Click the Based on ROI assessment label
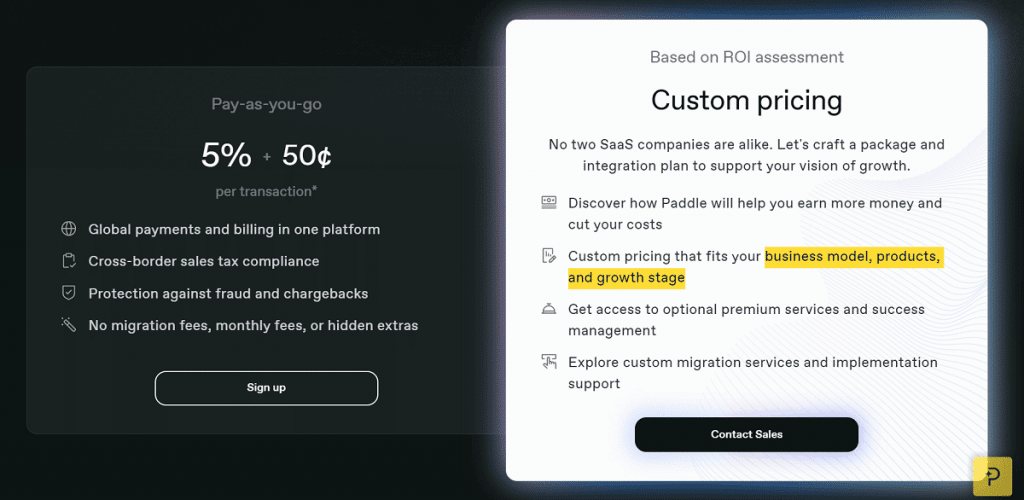This screenshot has height=500, width=1024. [746, 57]
